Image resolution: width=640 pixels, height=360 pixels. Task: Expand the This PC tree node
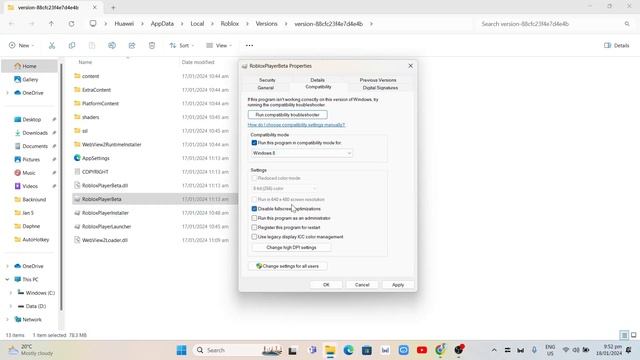(7, 280)
